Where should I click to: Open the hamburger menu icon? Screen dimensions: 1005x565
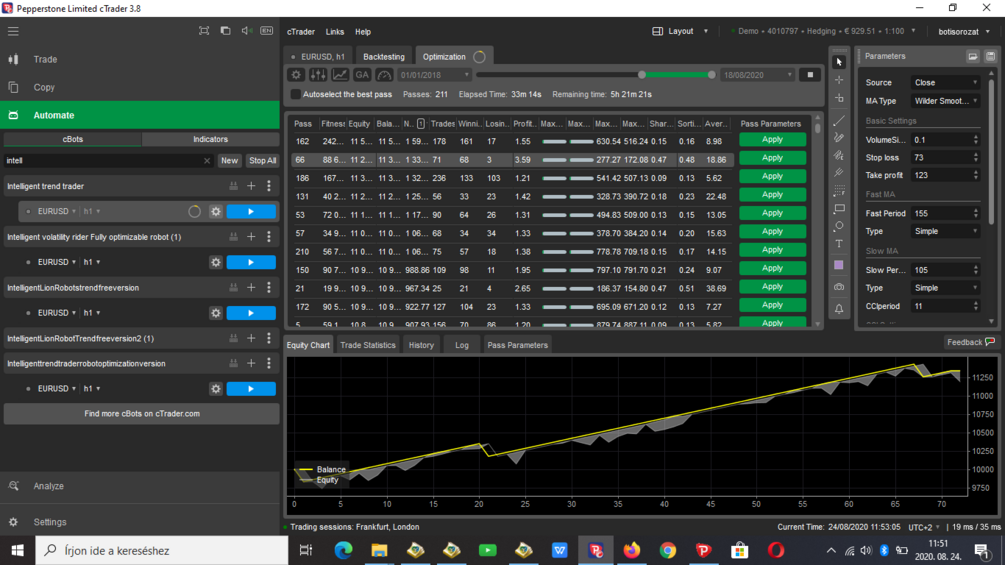pos(13,31)
